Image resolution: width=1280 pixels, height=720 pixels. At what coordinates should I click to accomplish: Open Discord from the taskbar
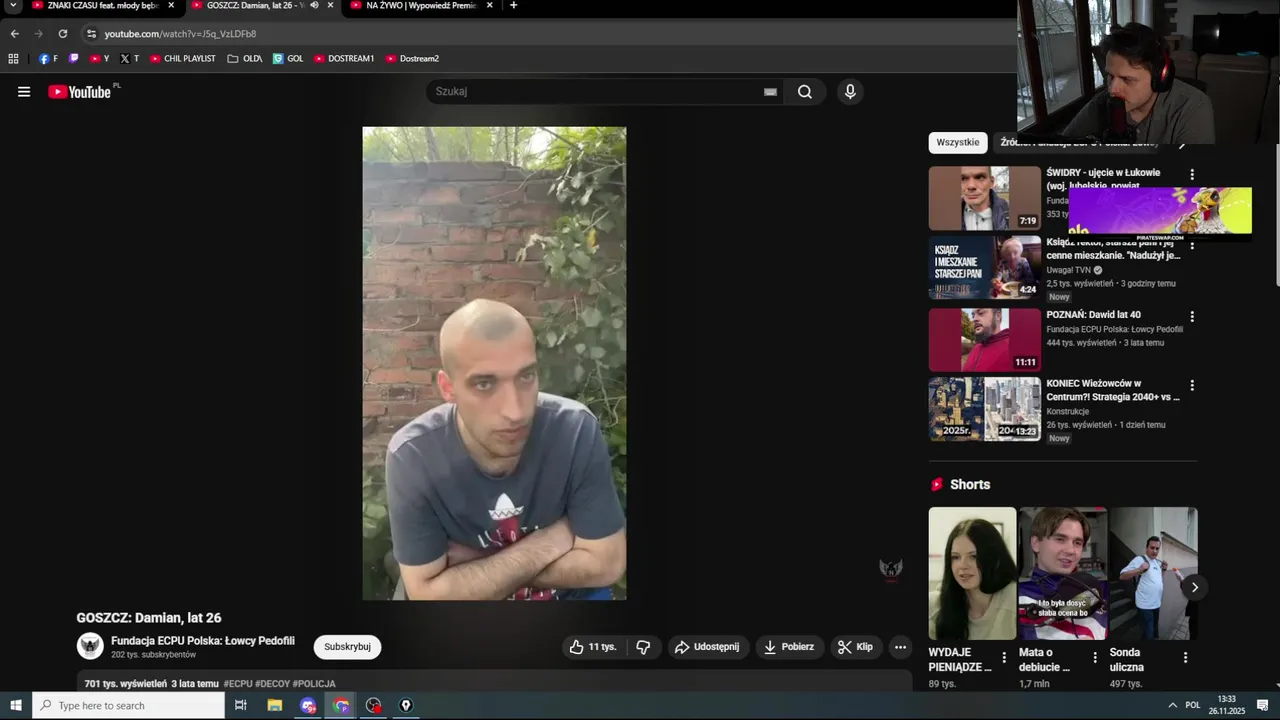(308, 706)
